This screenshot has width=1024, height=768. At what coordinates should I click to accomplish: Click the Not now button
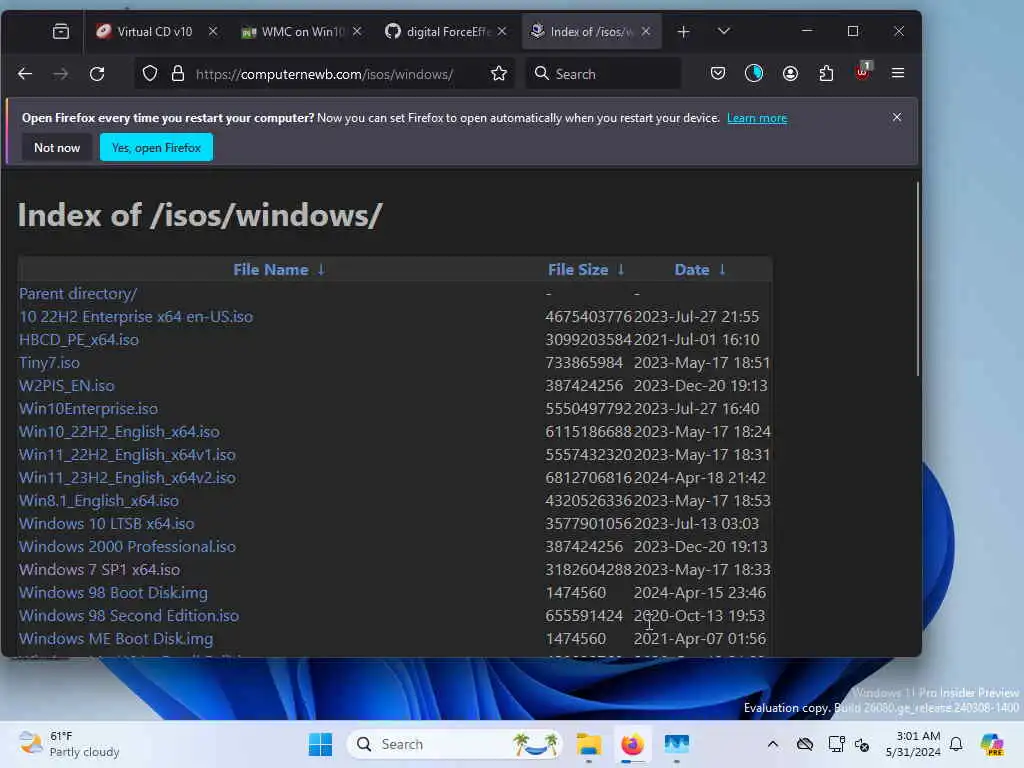tap(57, 148)
